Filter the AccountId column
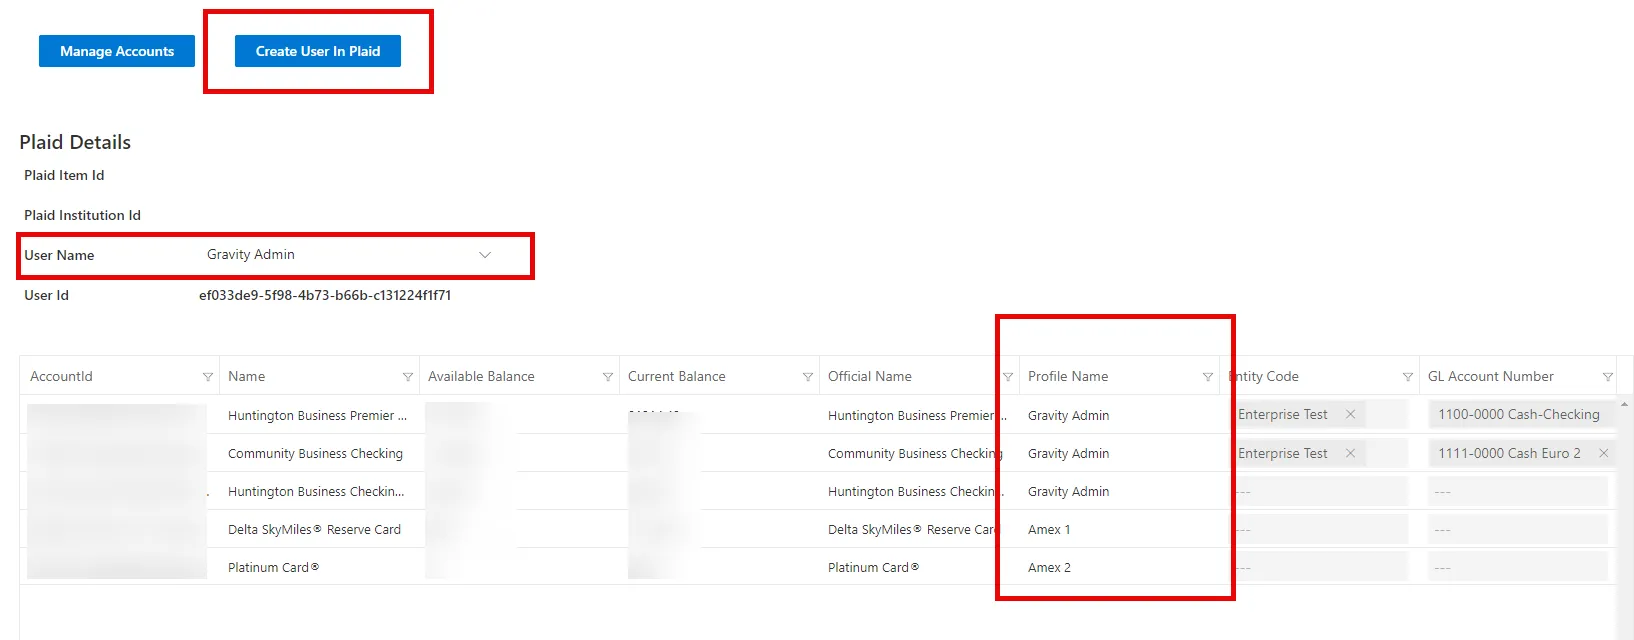 coord(208,377)
